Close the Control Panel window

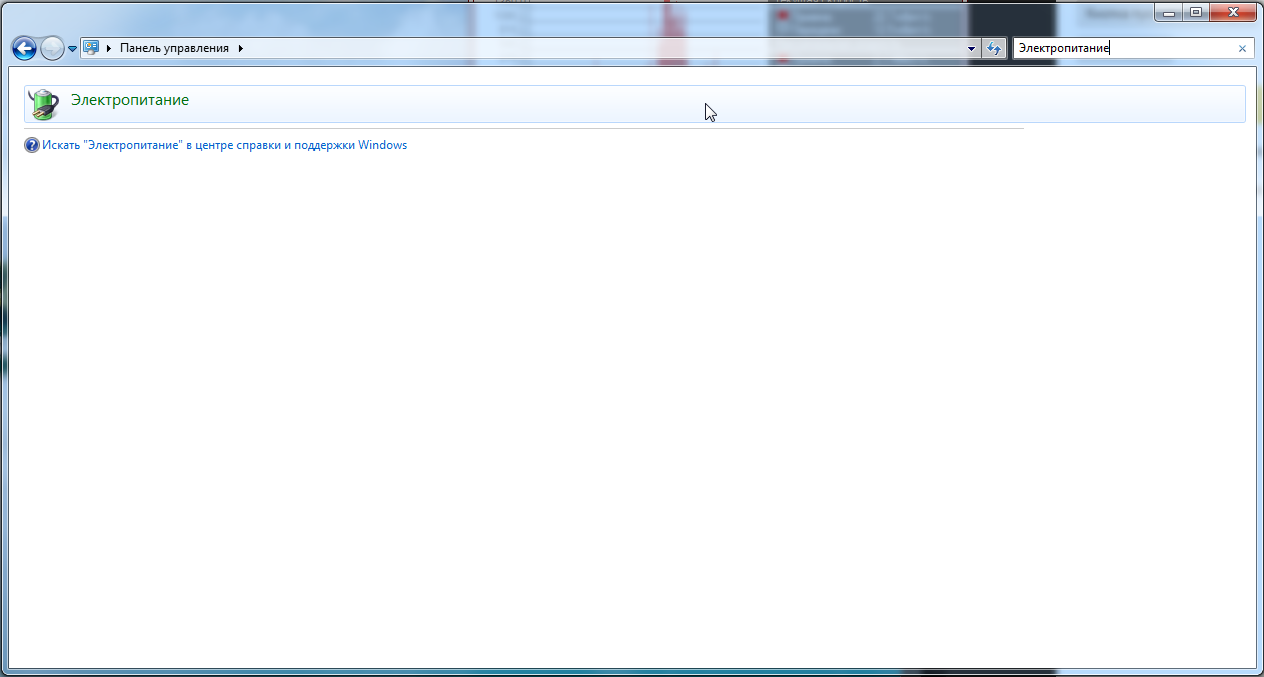pos(1233,12)
